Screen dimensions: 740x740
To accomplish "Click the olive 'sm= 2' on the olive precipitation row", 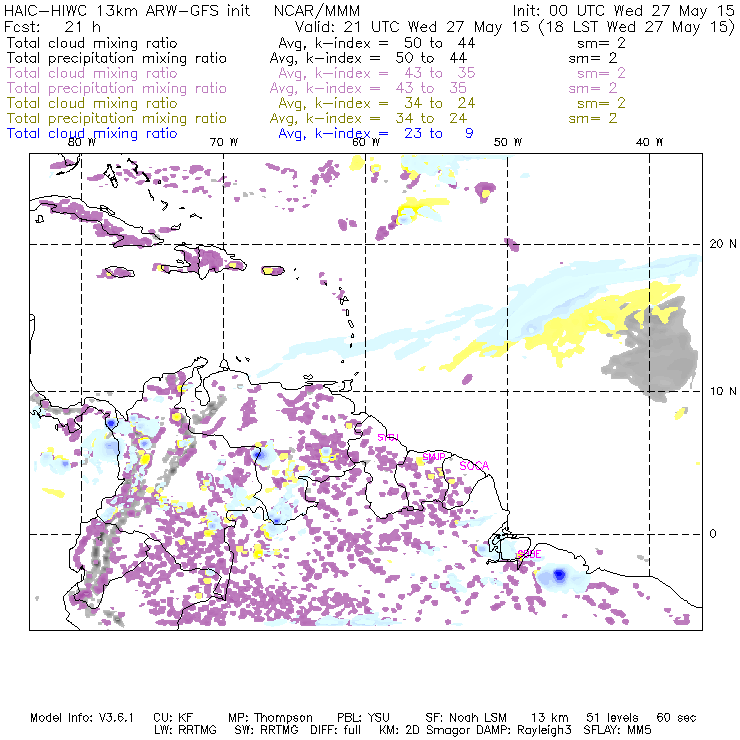I will 593,118.
